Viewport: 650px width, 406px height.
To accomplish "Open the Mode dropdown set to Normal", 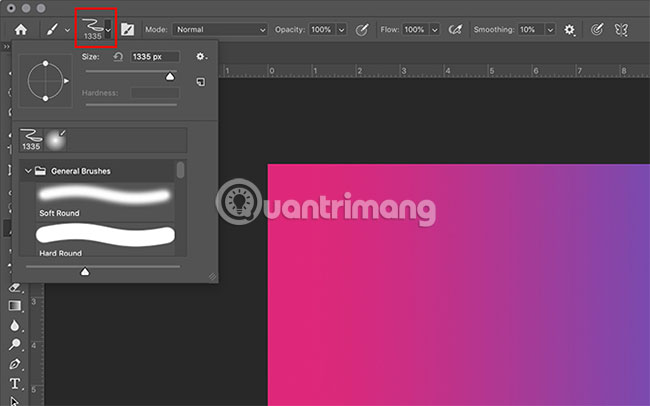I will 220,29.
